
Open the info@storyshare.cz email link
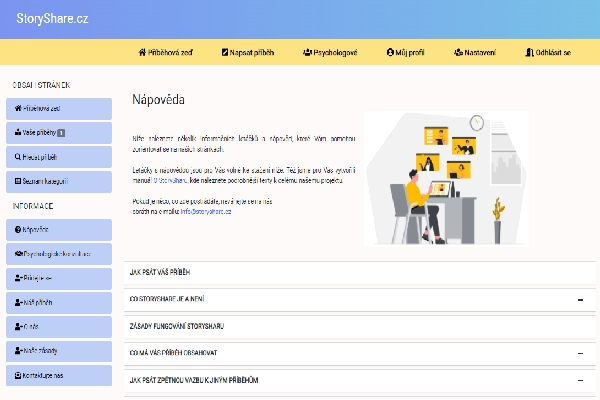[x=206, y=212]
